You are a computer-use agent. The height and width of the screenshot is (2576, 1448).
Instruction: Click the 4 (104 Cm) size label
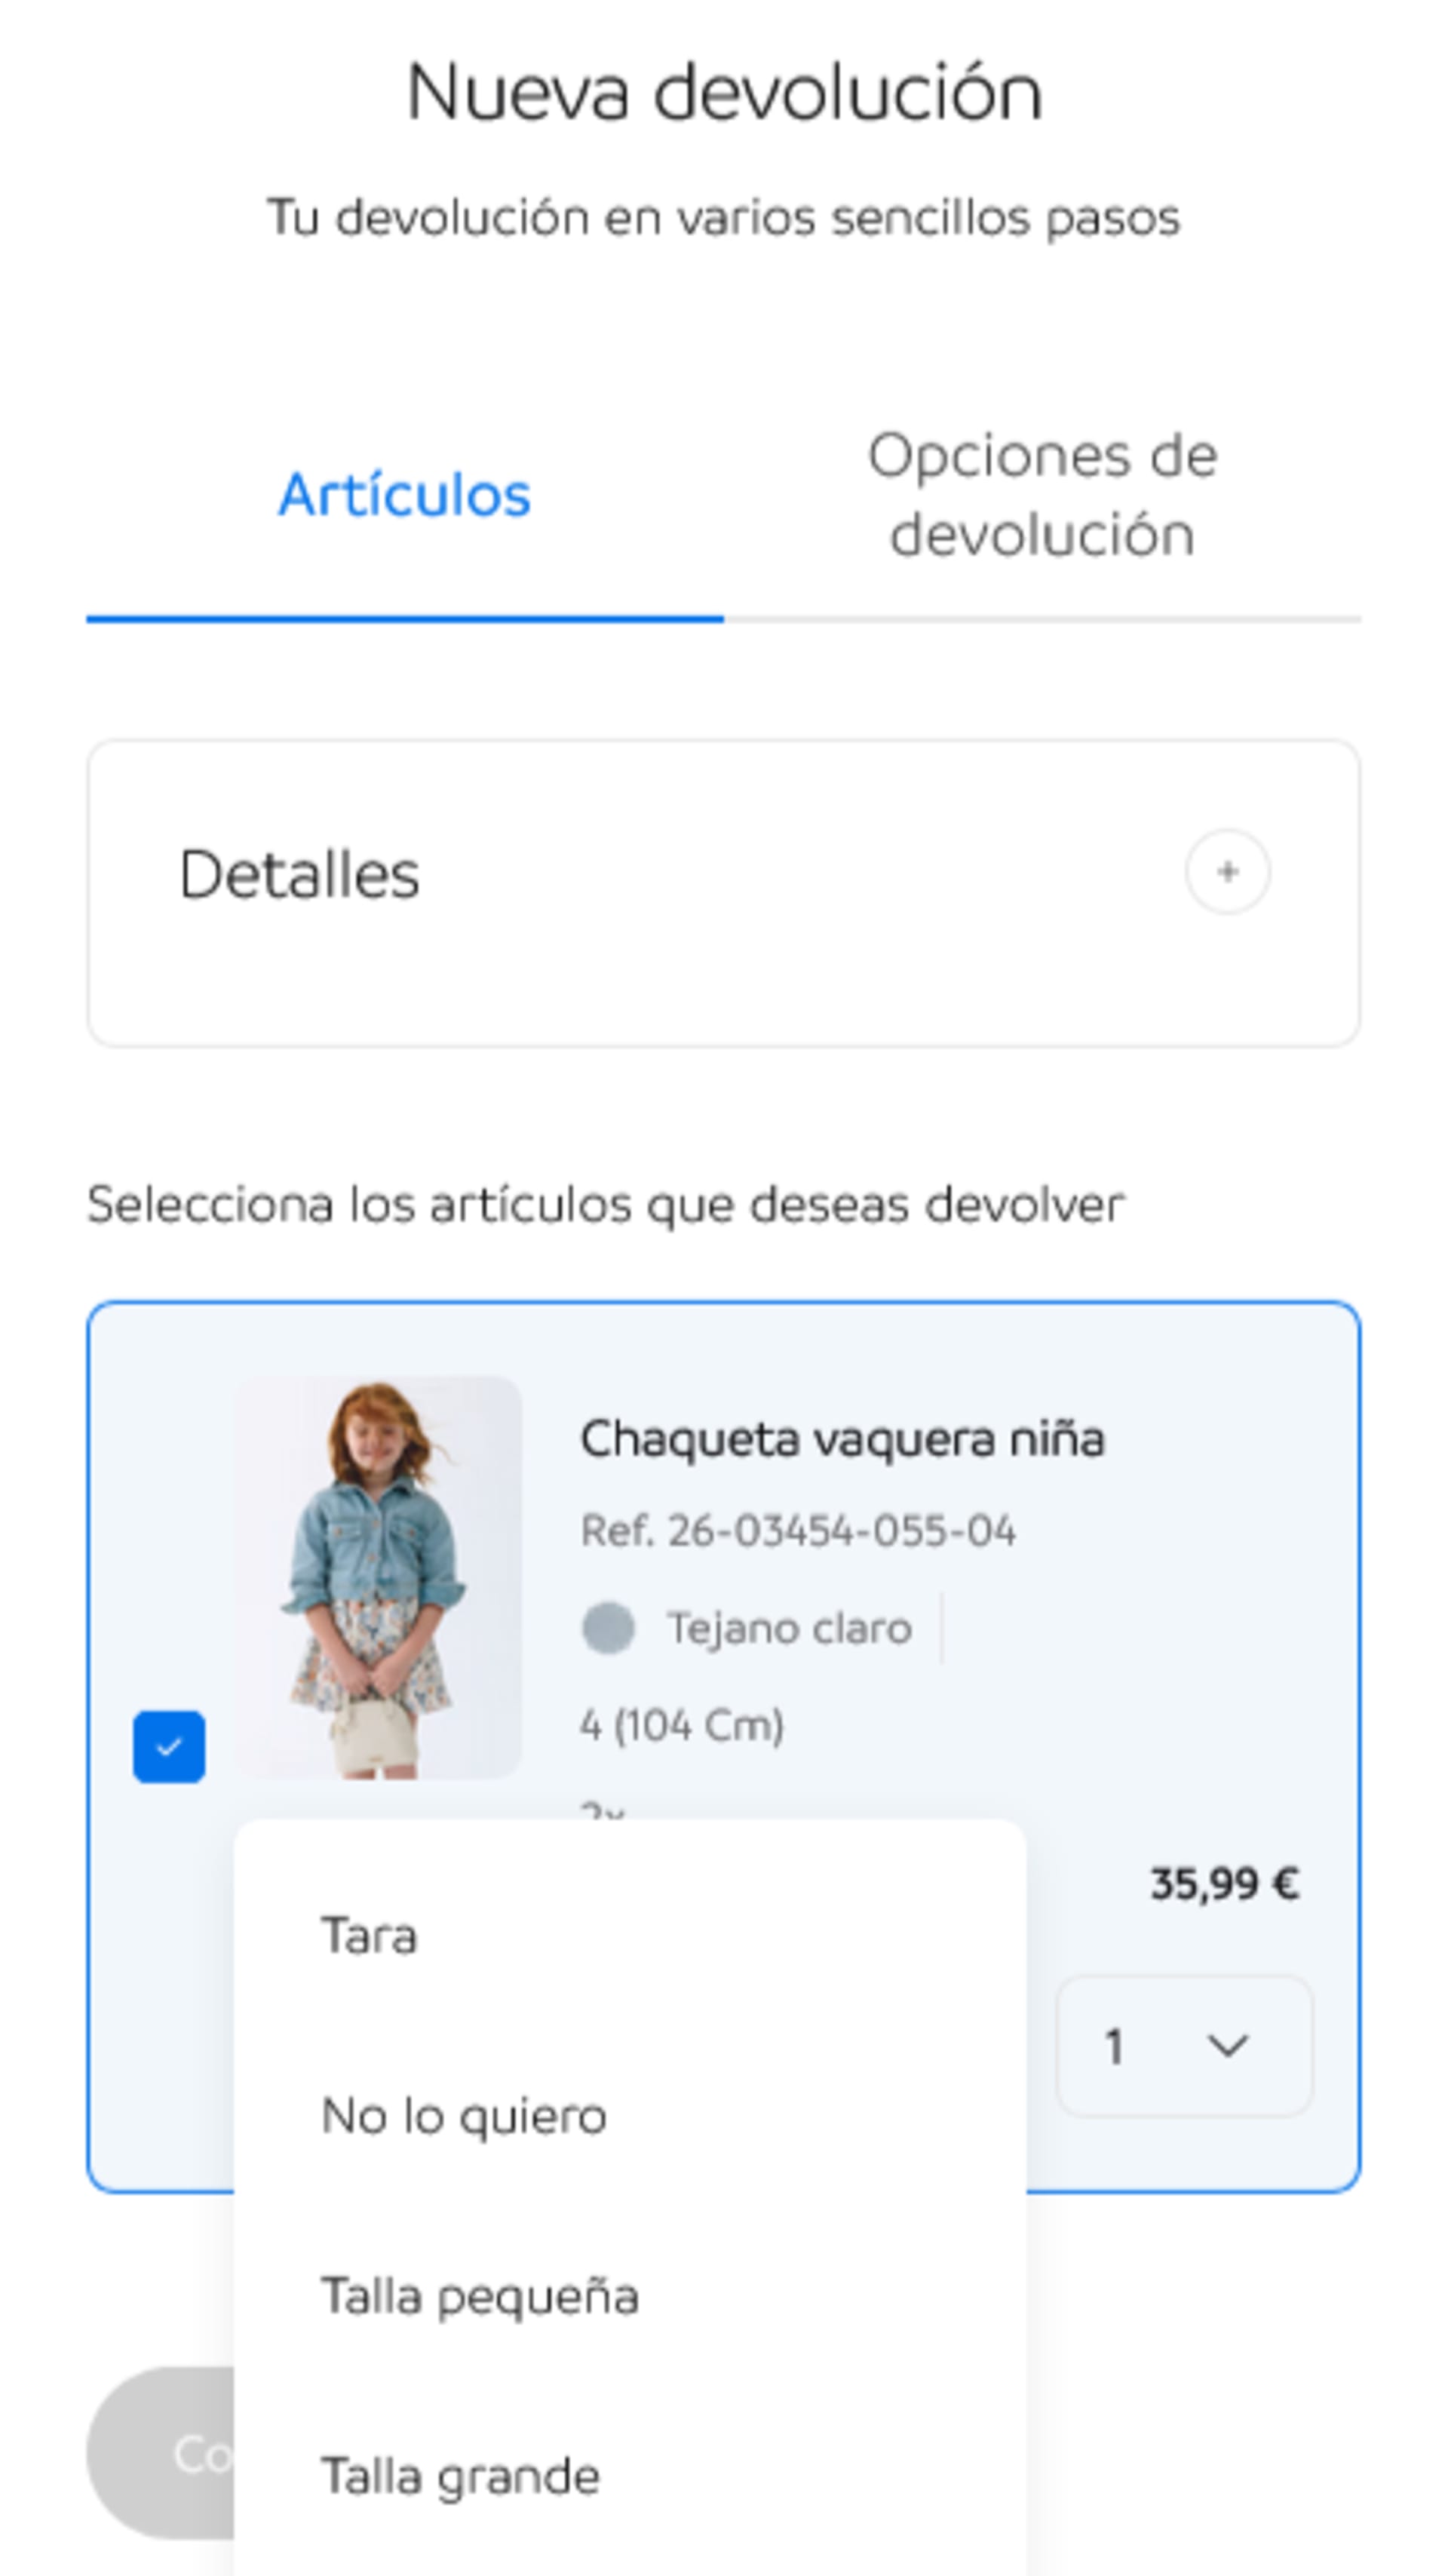[682, 1726]
